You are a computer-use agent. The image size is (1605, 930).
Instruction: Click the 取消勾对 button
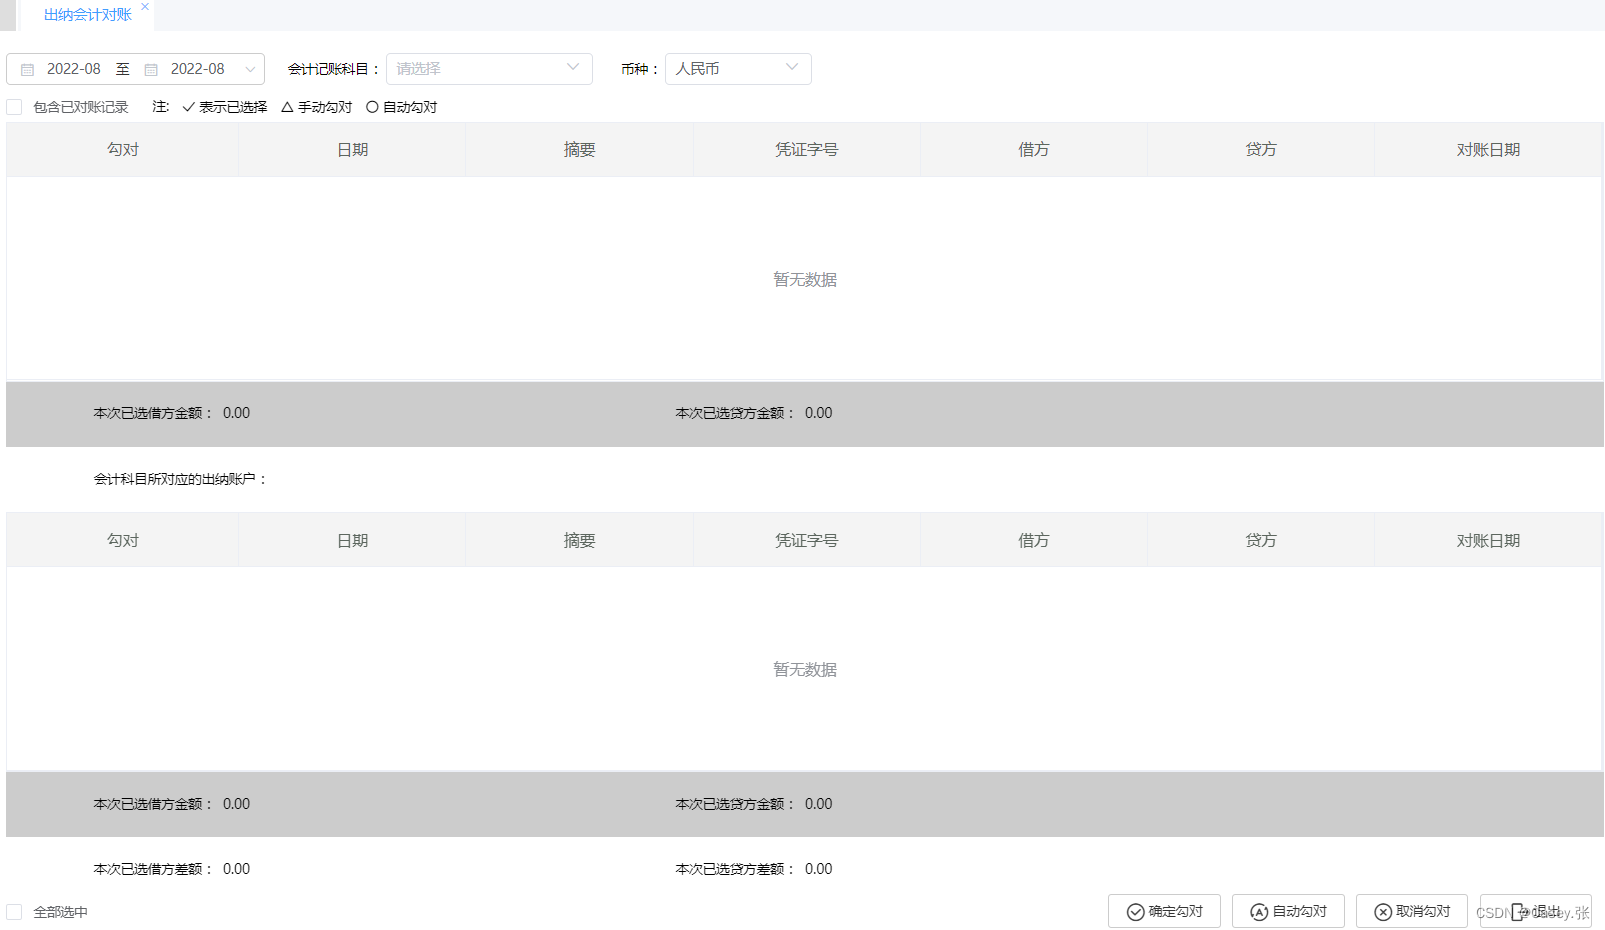[1412, 911]
